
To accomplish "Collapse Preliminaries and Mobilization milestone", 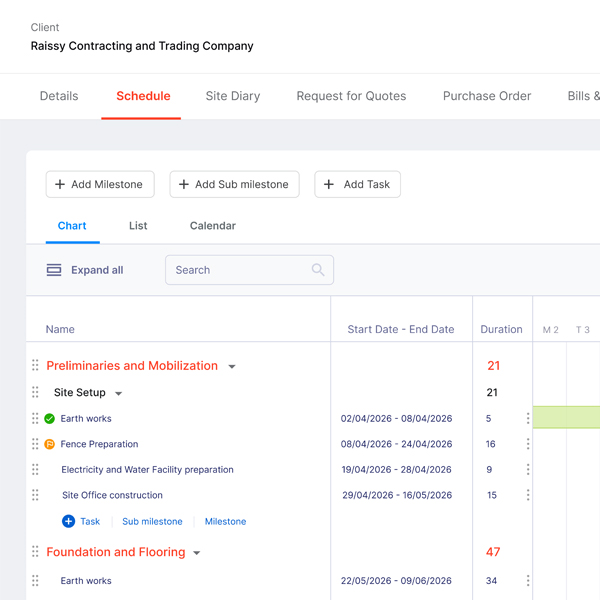I will click(232, 367).
